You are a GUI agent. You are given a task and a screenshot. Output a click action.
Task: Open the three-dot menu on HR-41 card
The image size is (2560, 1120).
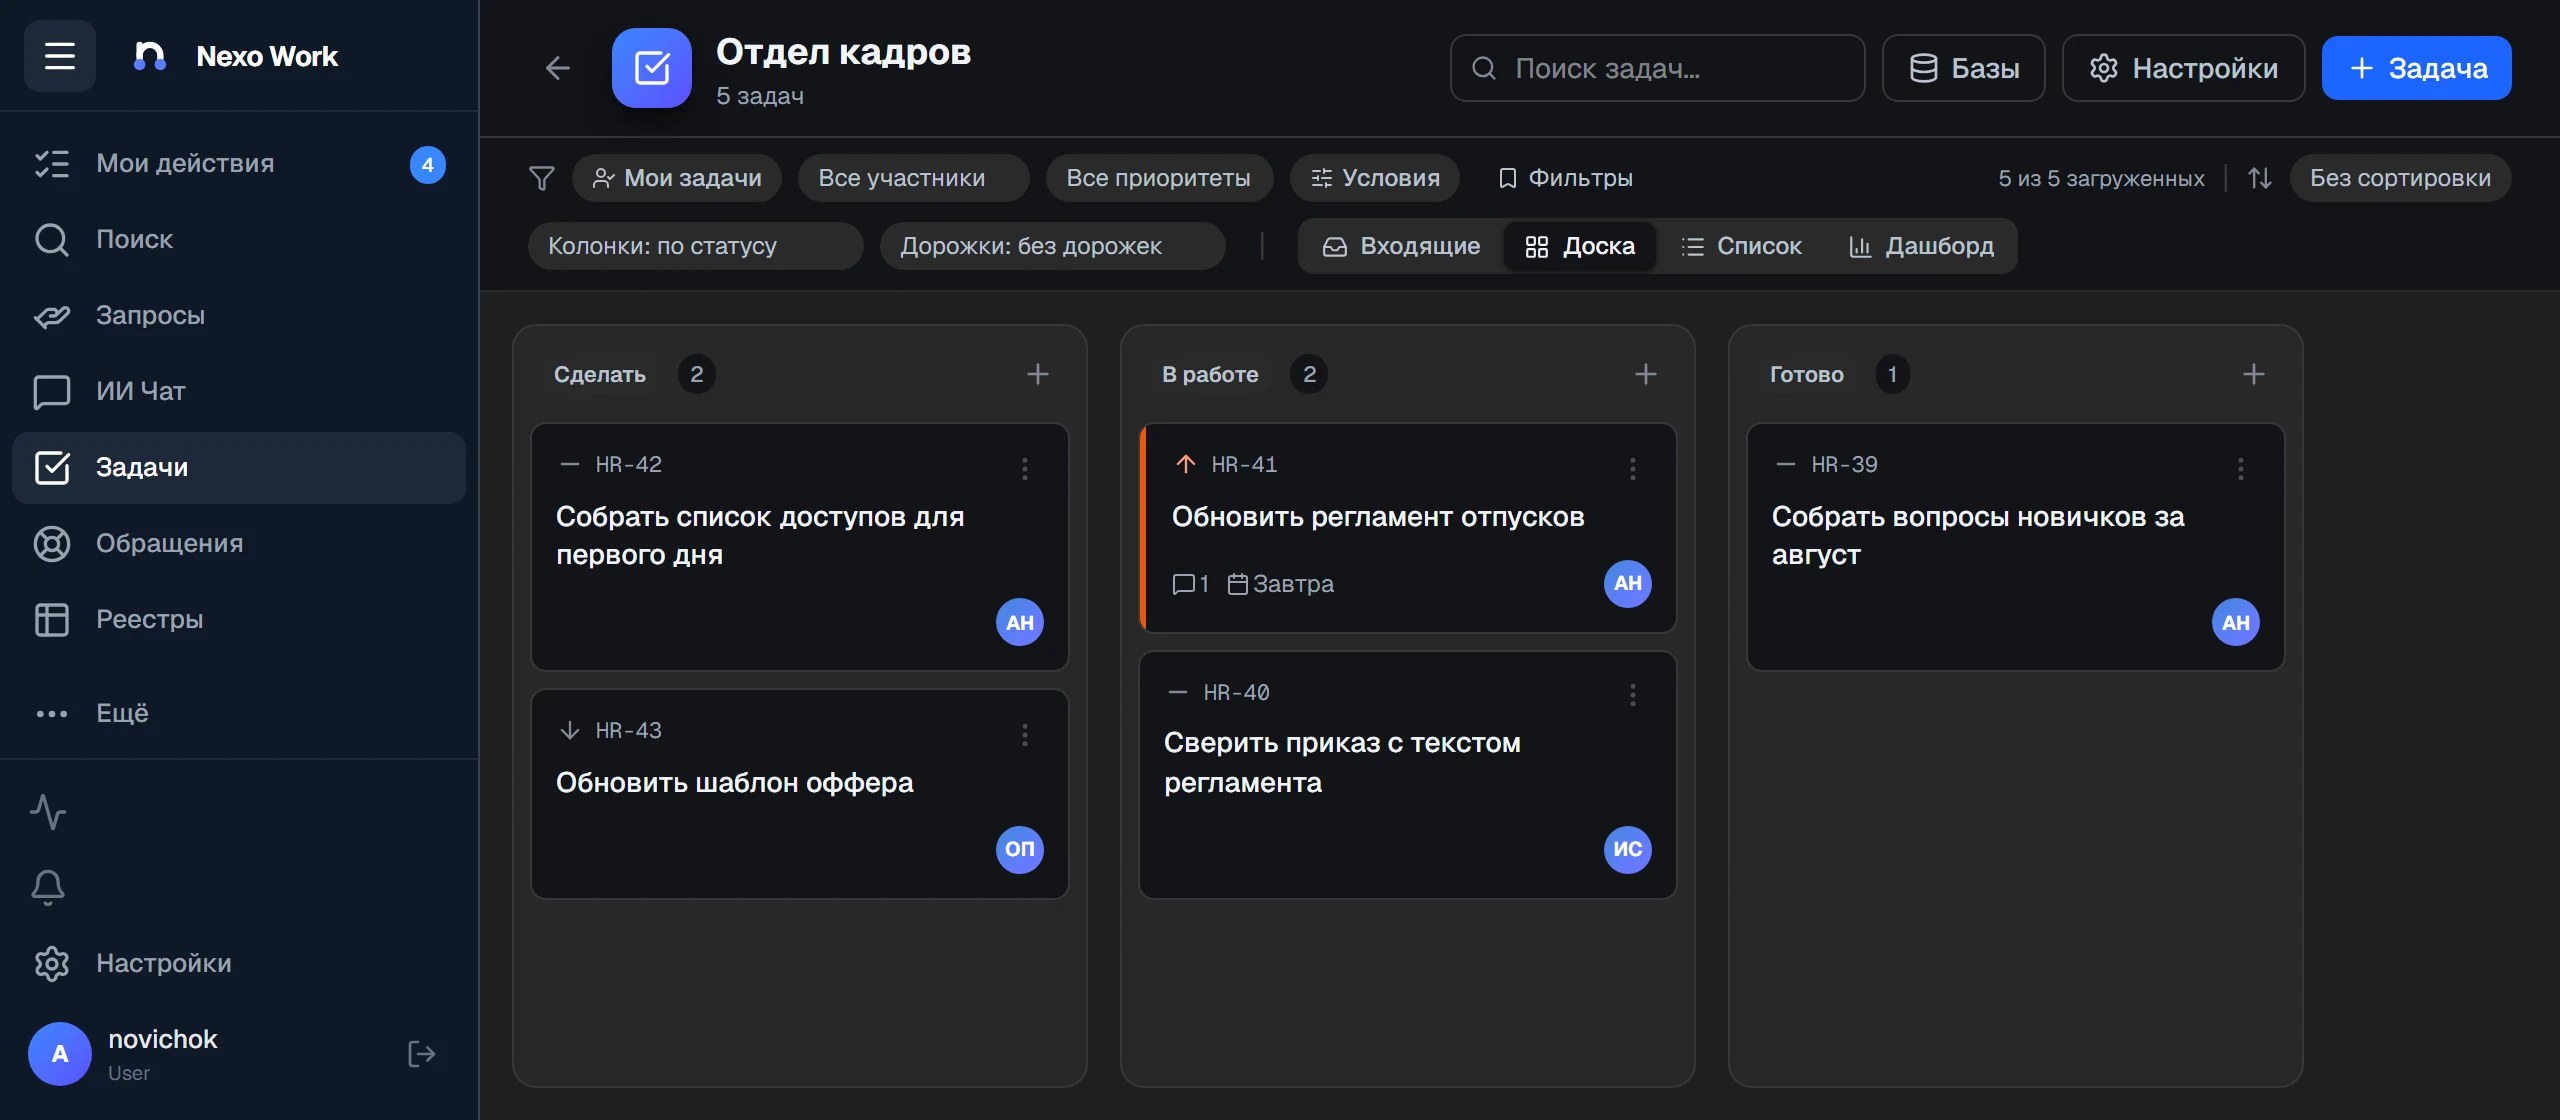tap(1633, 468)
